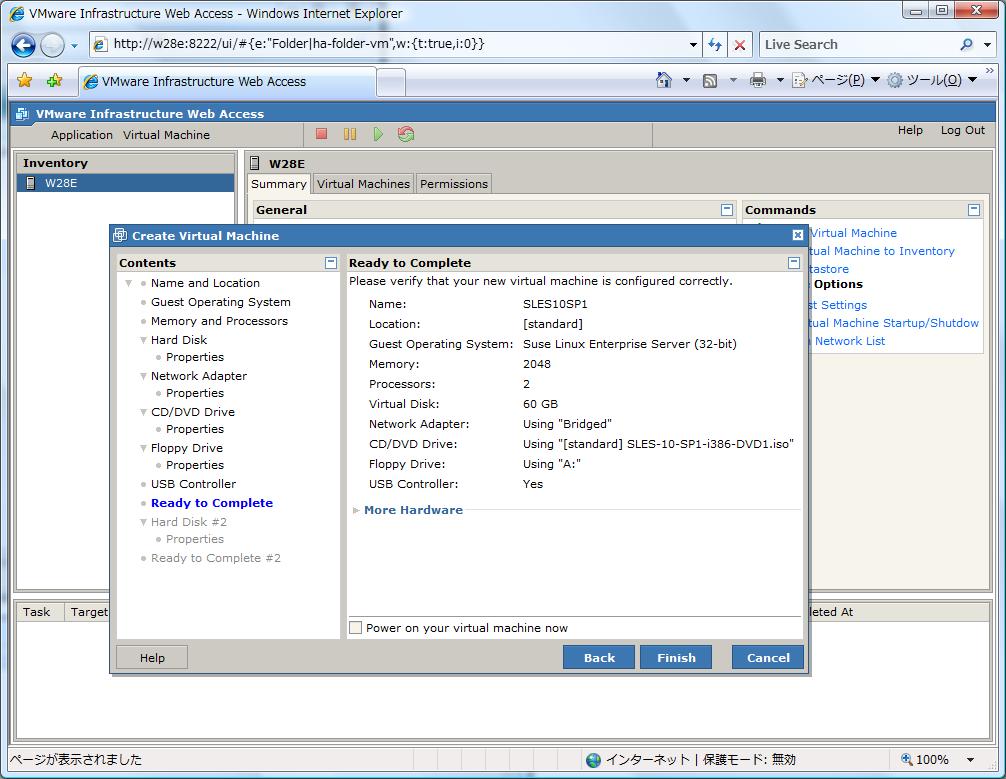Select Name and Location step
Image resolution: width=1006 pixels, height=779 pixels.
click(205, 283)
